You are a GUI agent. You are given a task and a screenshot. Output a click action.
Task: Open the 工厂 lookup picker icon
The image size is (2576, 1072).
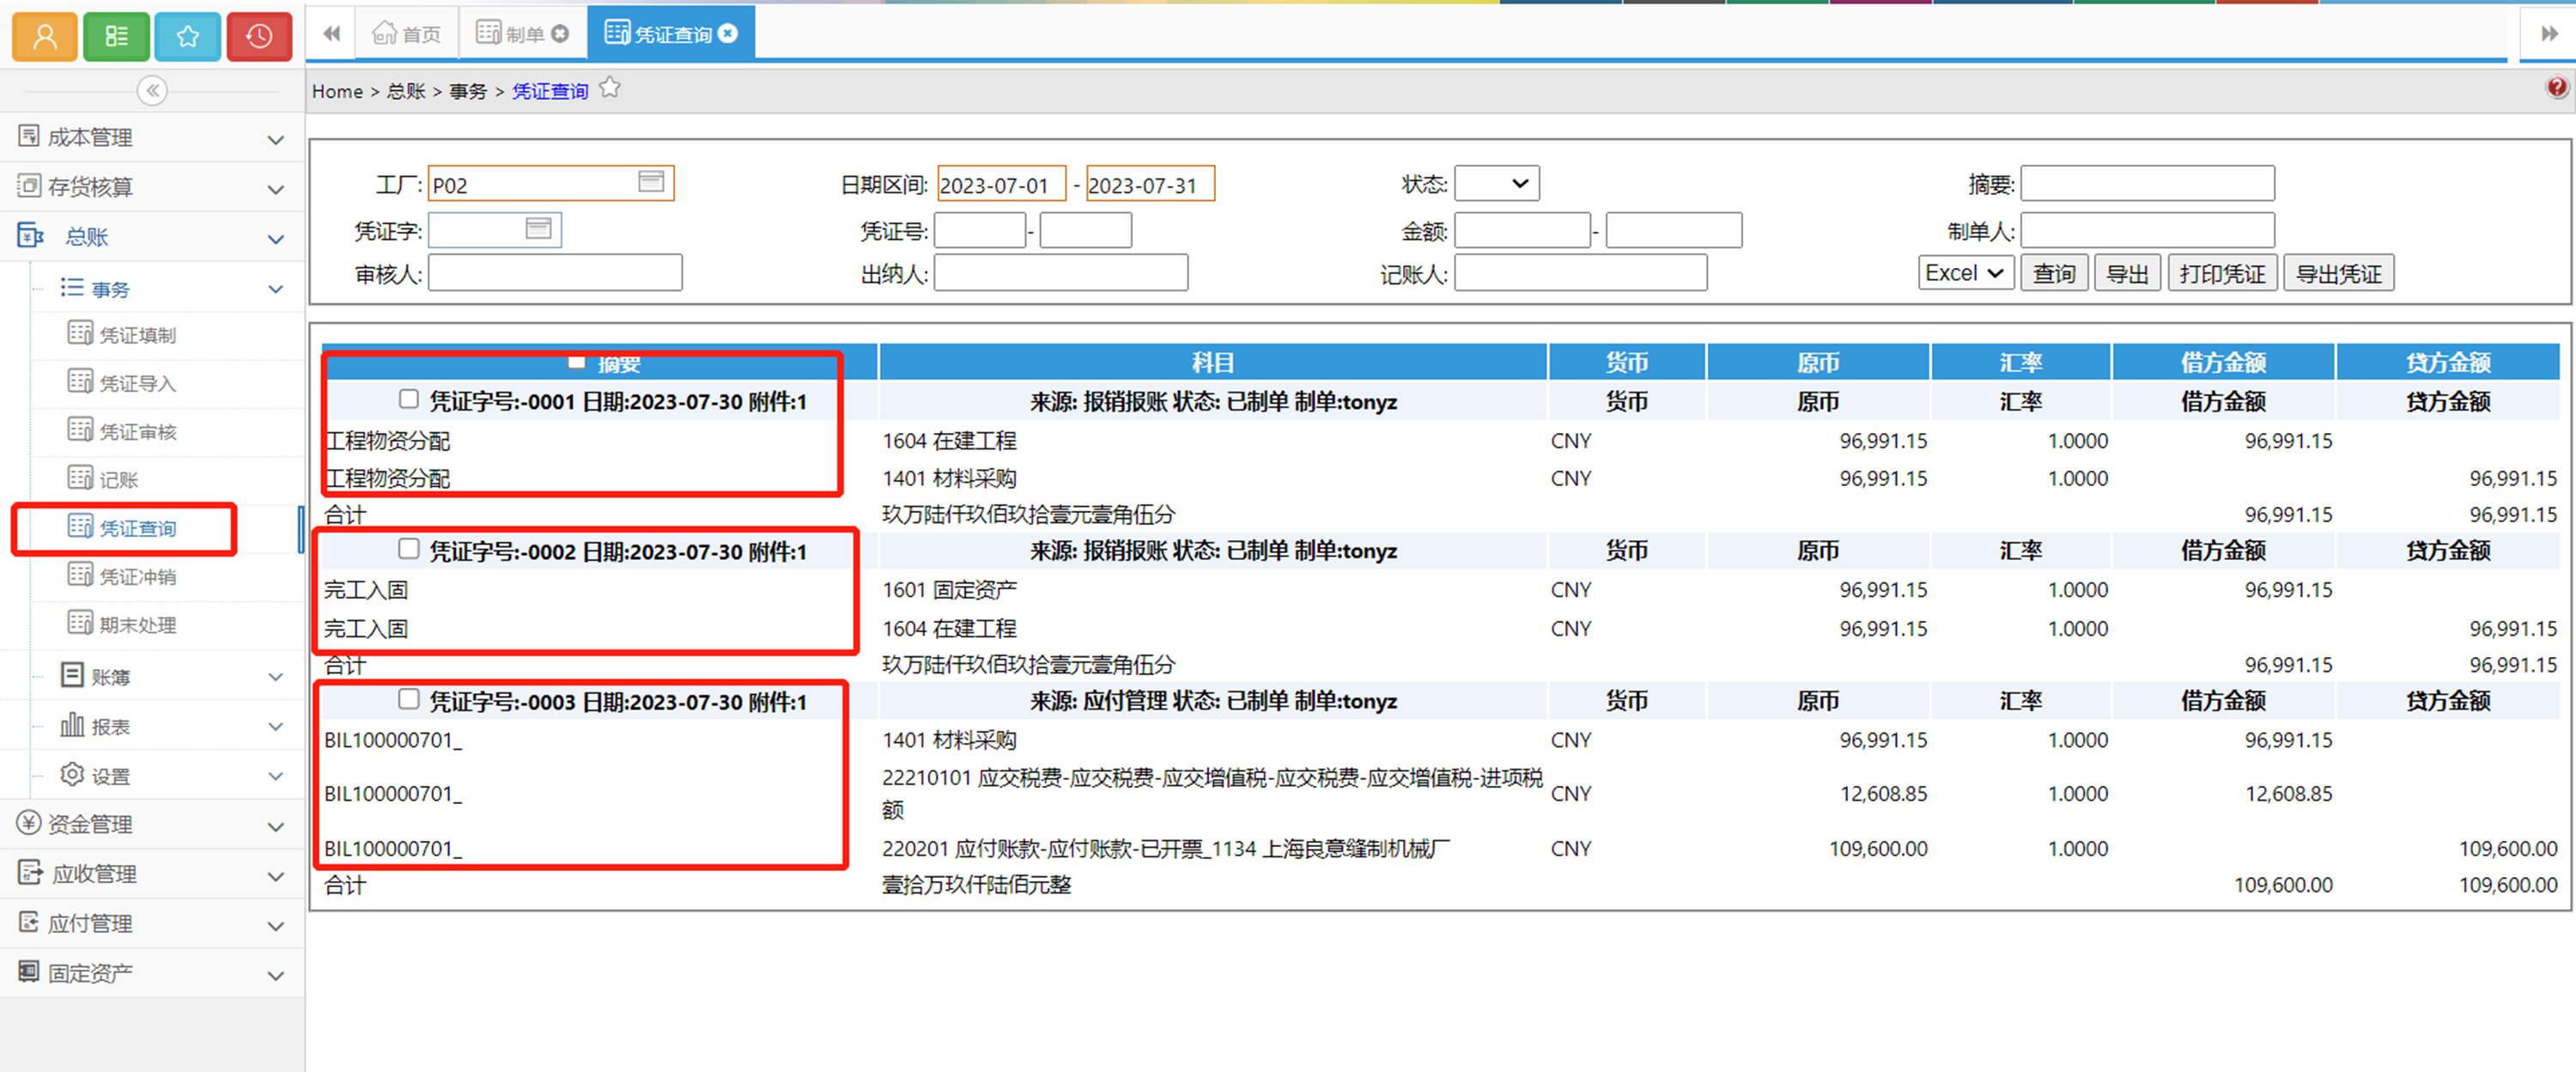[x=651, y=181]
